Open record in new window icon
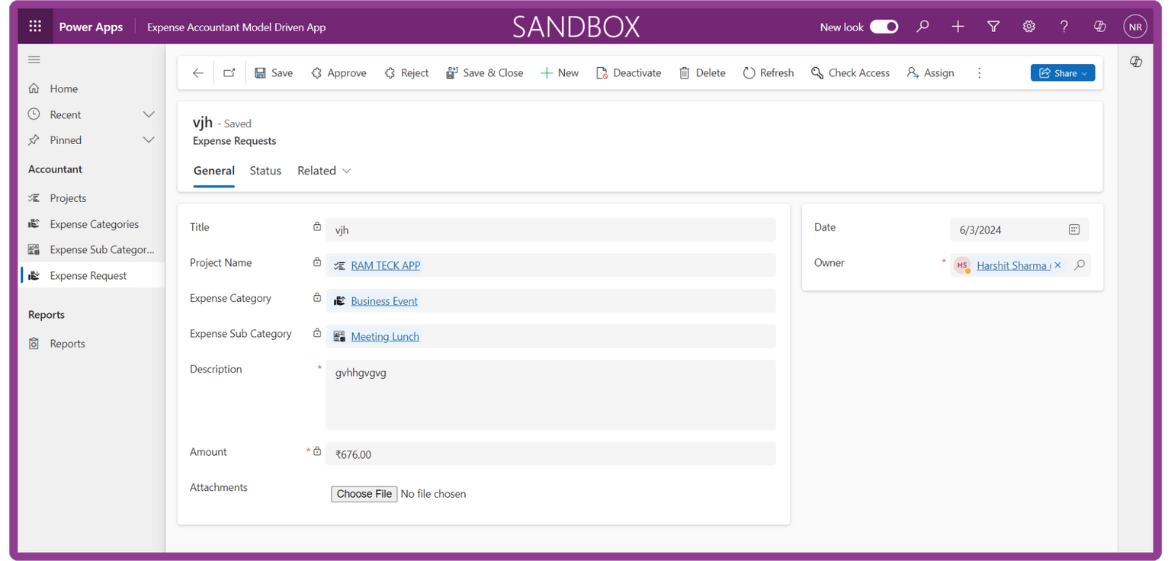Viewport: 1170px width, 561px height. 229,73
